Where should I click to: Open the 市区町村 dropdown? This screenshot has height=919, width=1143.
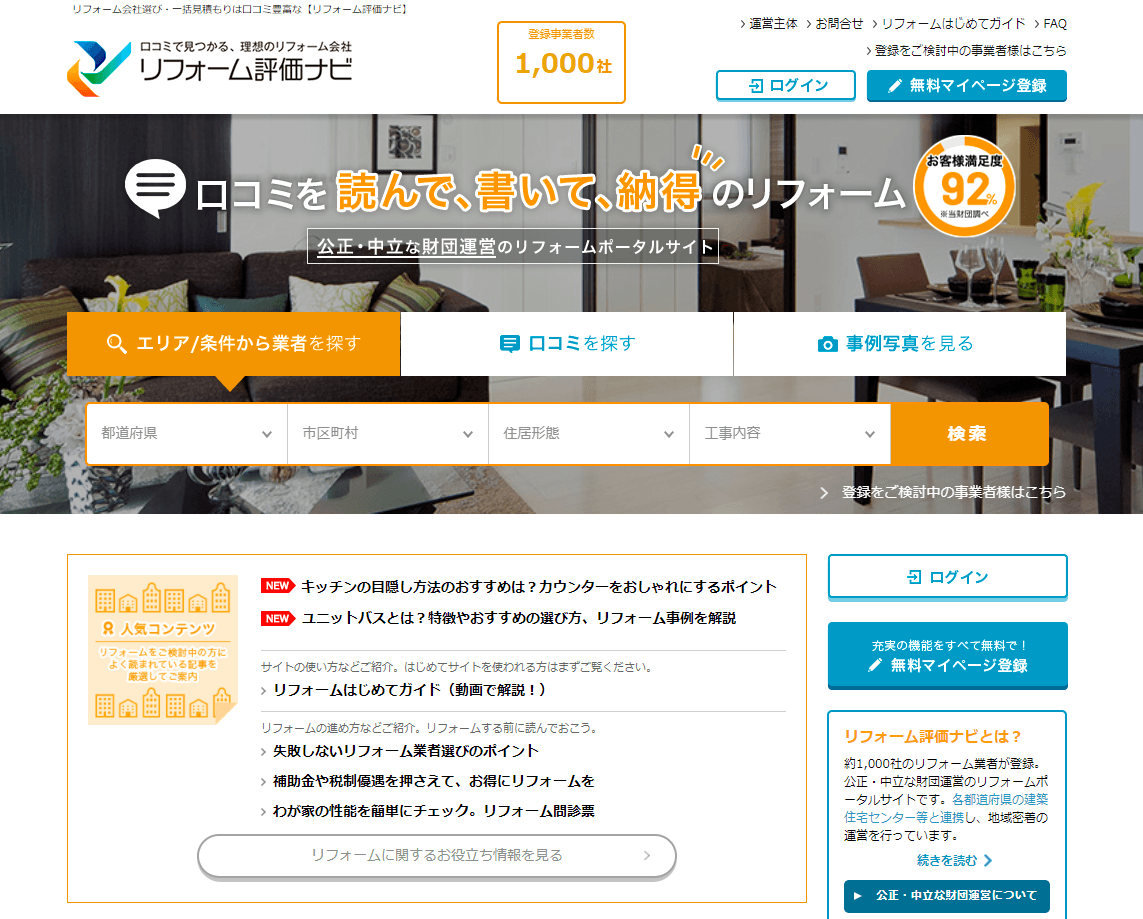point(388,433)
